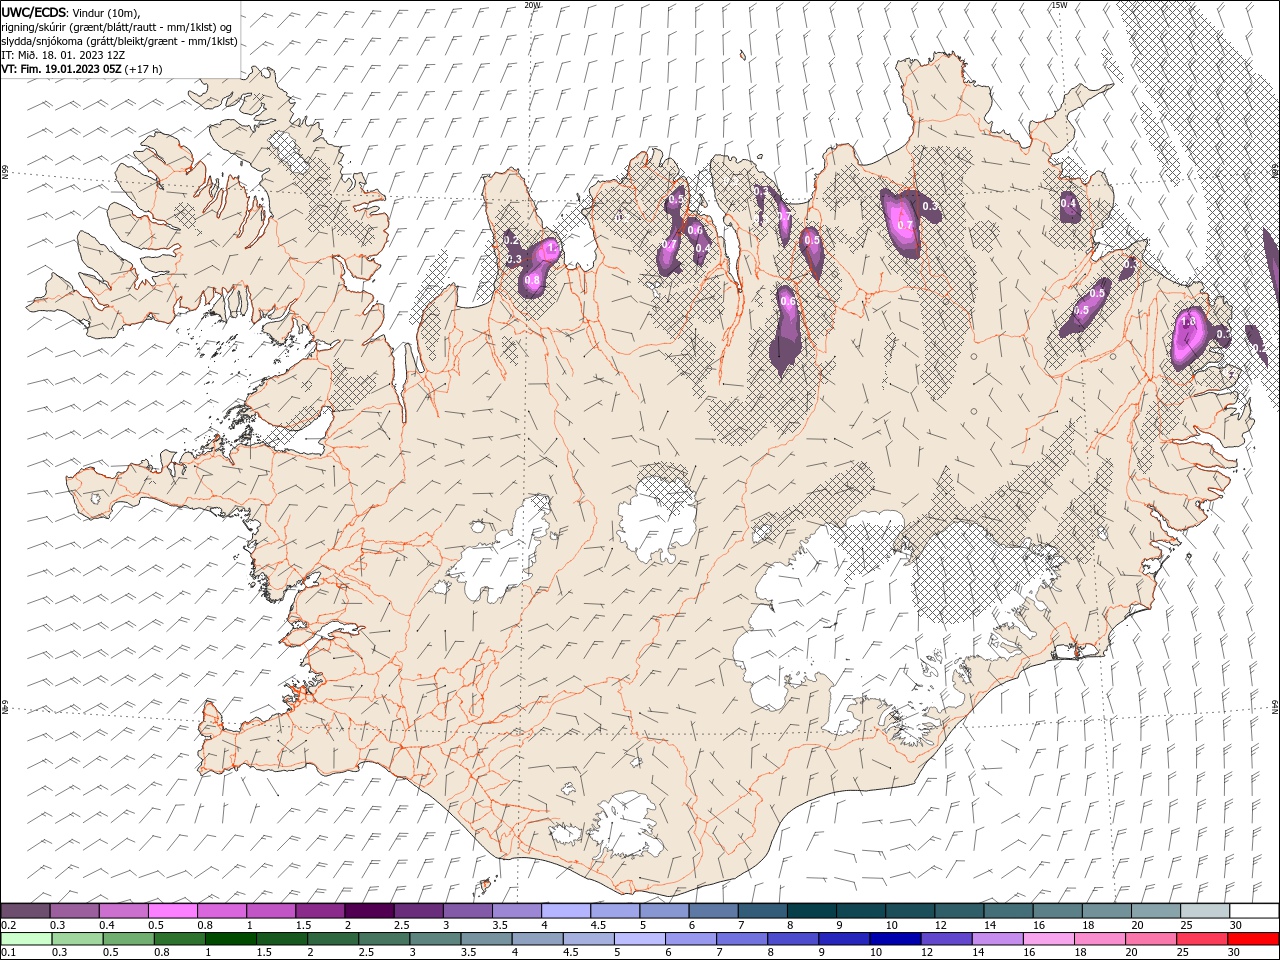This screenshot has width=1280, height=960.
Task: Click the 'slydda/snjókoma (grátt/bleikt/grænt - mm/1klst)' line
Action: 120,41
